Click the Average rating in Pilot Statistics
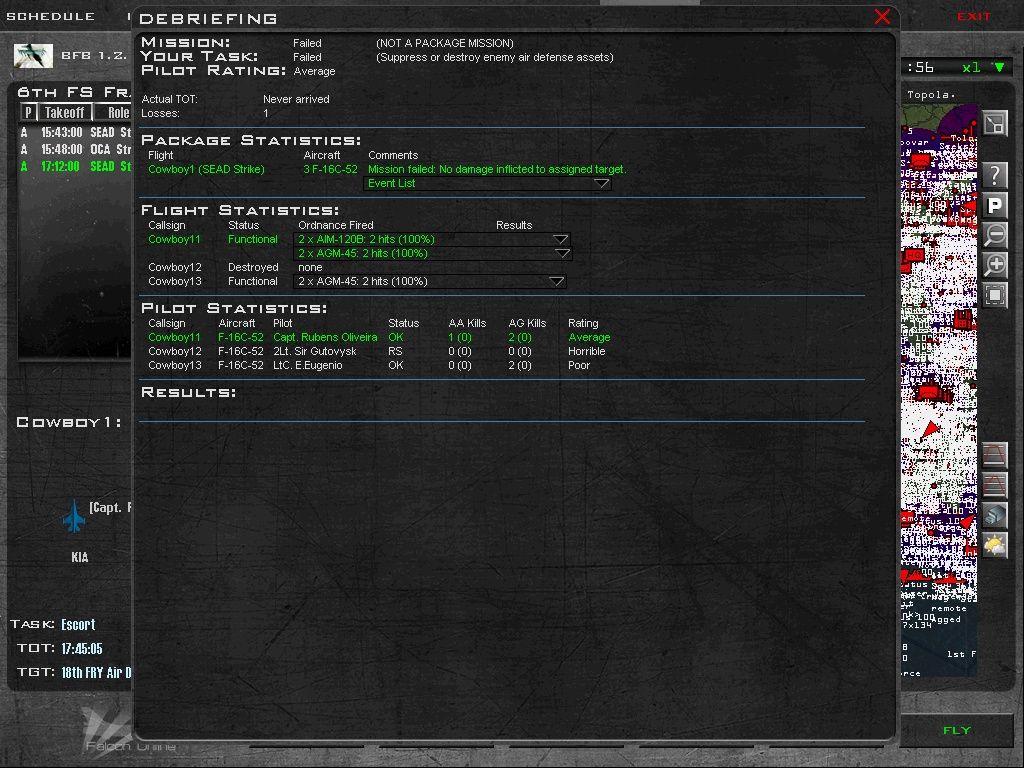1024x768 pixels. click(x=589, y=337)
